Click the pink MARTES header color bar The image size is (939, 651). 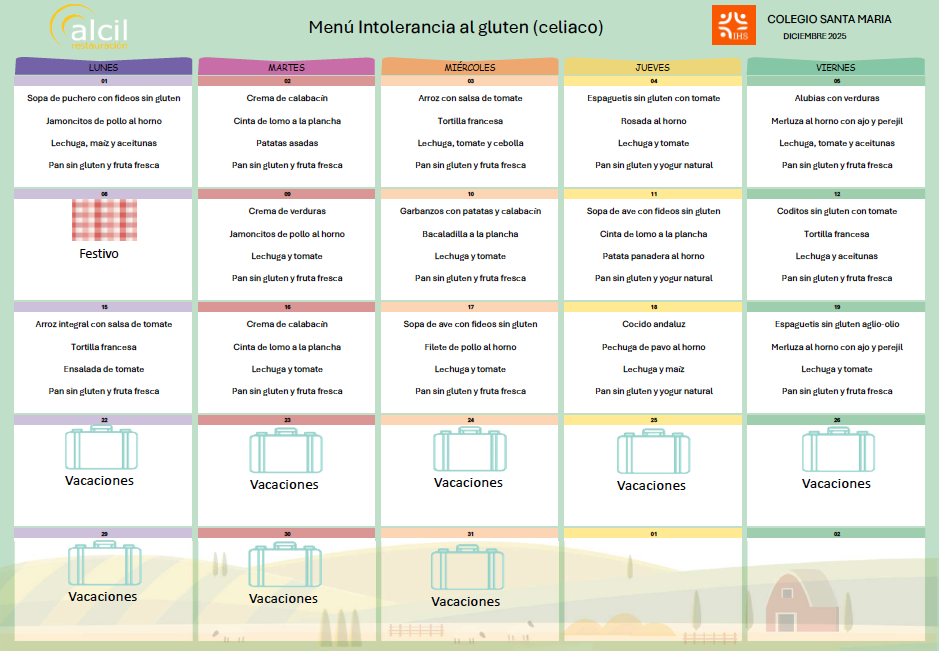[285, 67]
